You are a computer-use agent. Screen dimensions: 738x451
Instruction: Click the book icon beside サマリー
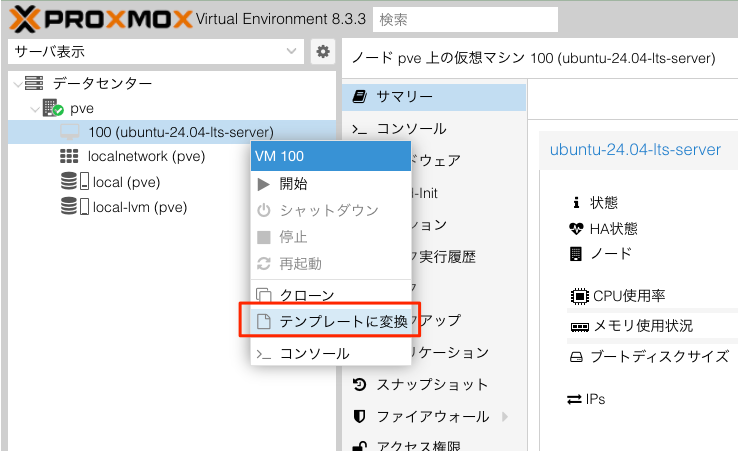coord(360,97)
